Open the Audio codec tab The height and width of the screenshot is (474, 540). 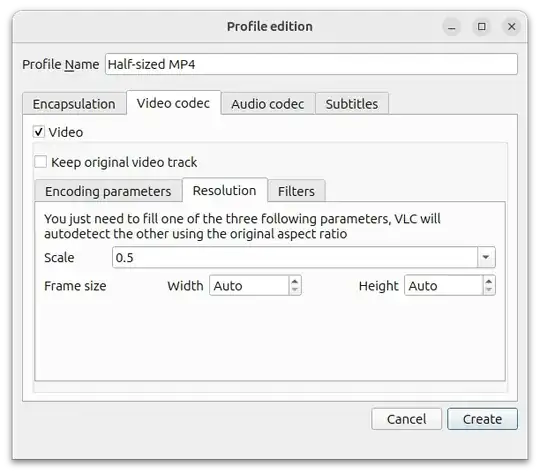(268, 104)
